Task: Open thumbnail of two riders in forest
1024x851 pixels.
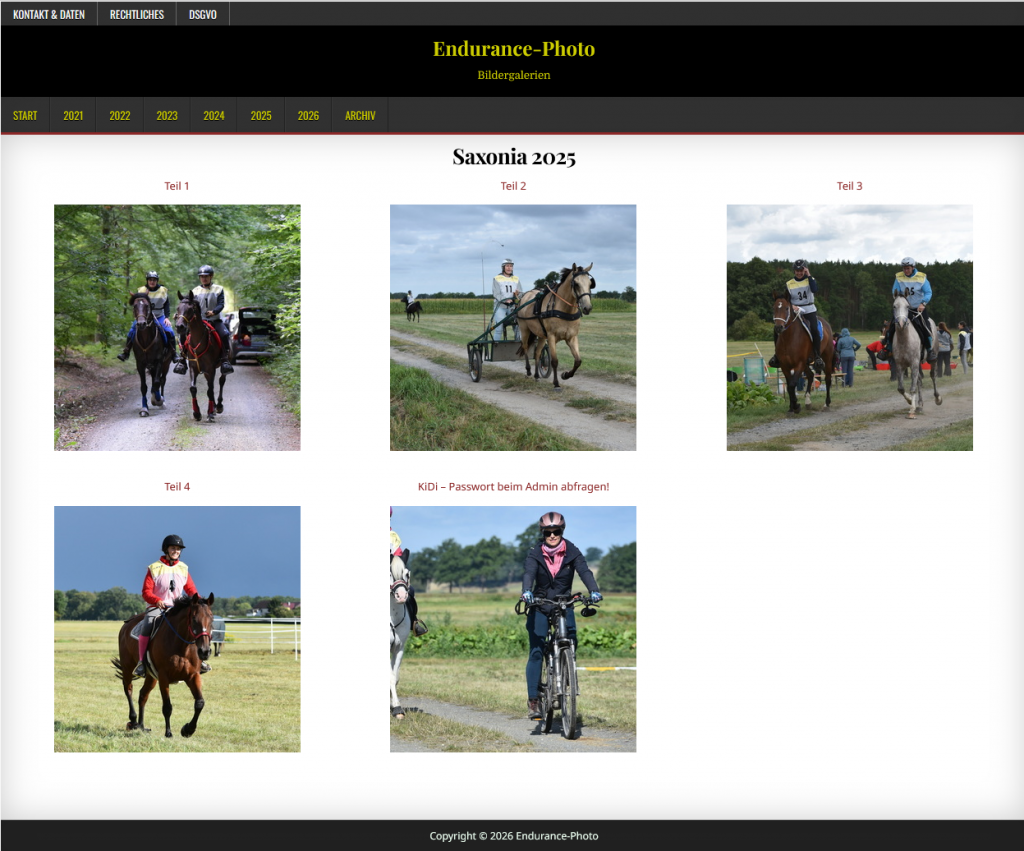Action: tap(177, 328)
